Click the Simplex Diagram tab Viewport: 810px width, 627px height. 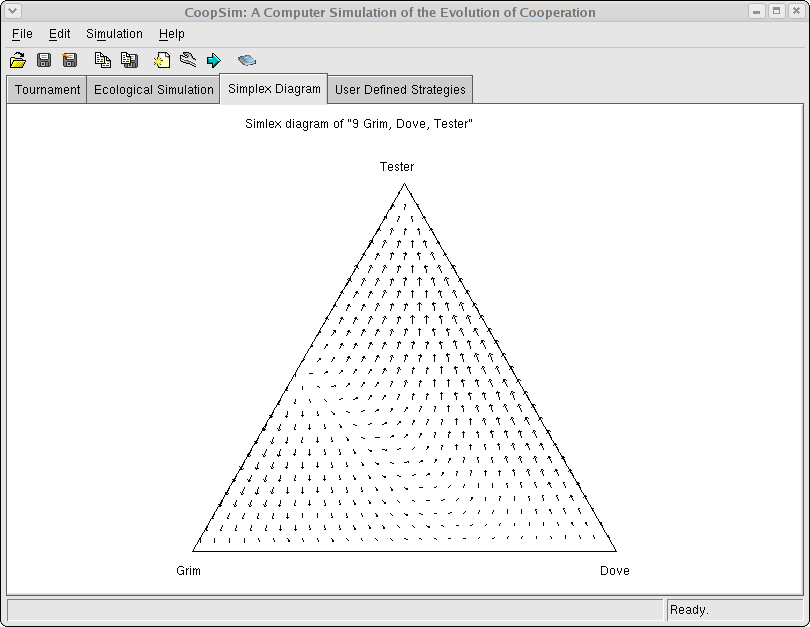click(x=273, y=88)
